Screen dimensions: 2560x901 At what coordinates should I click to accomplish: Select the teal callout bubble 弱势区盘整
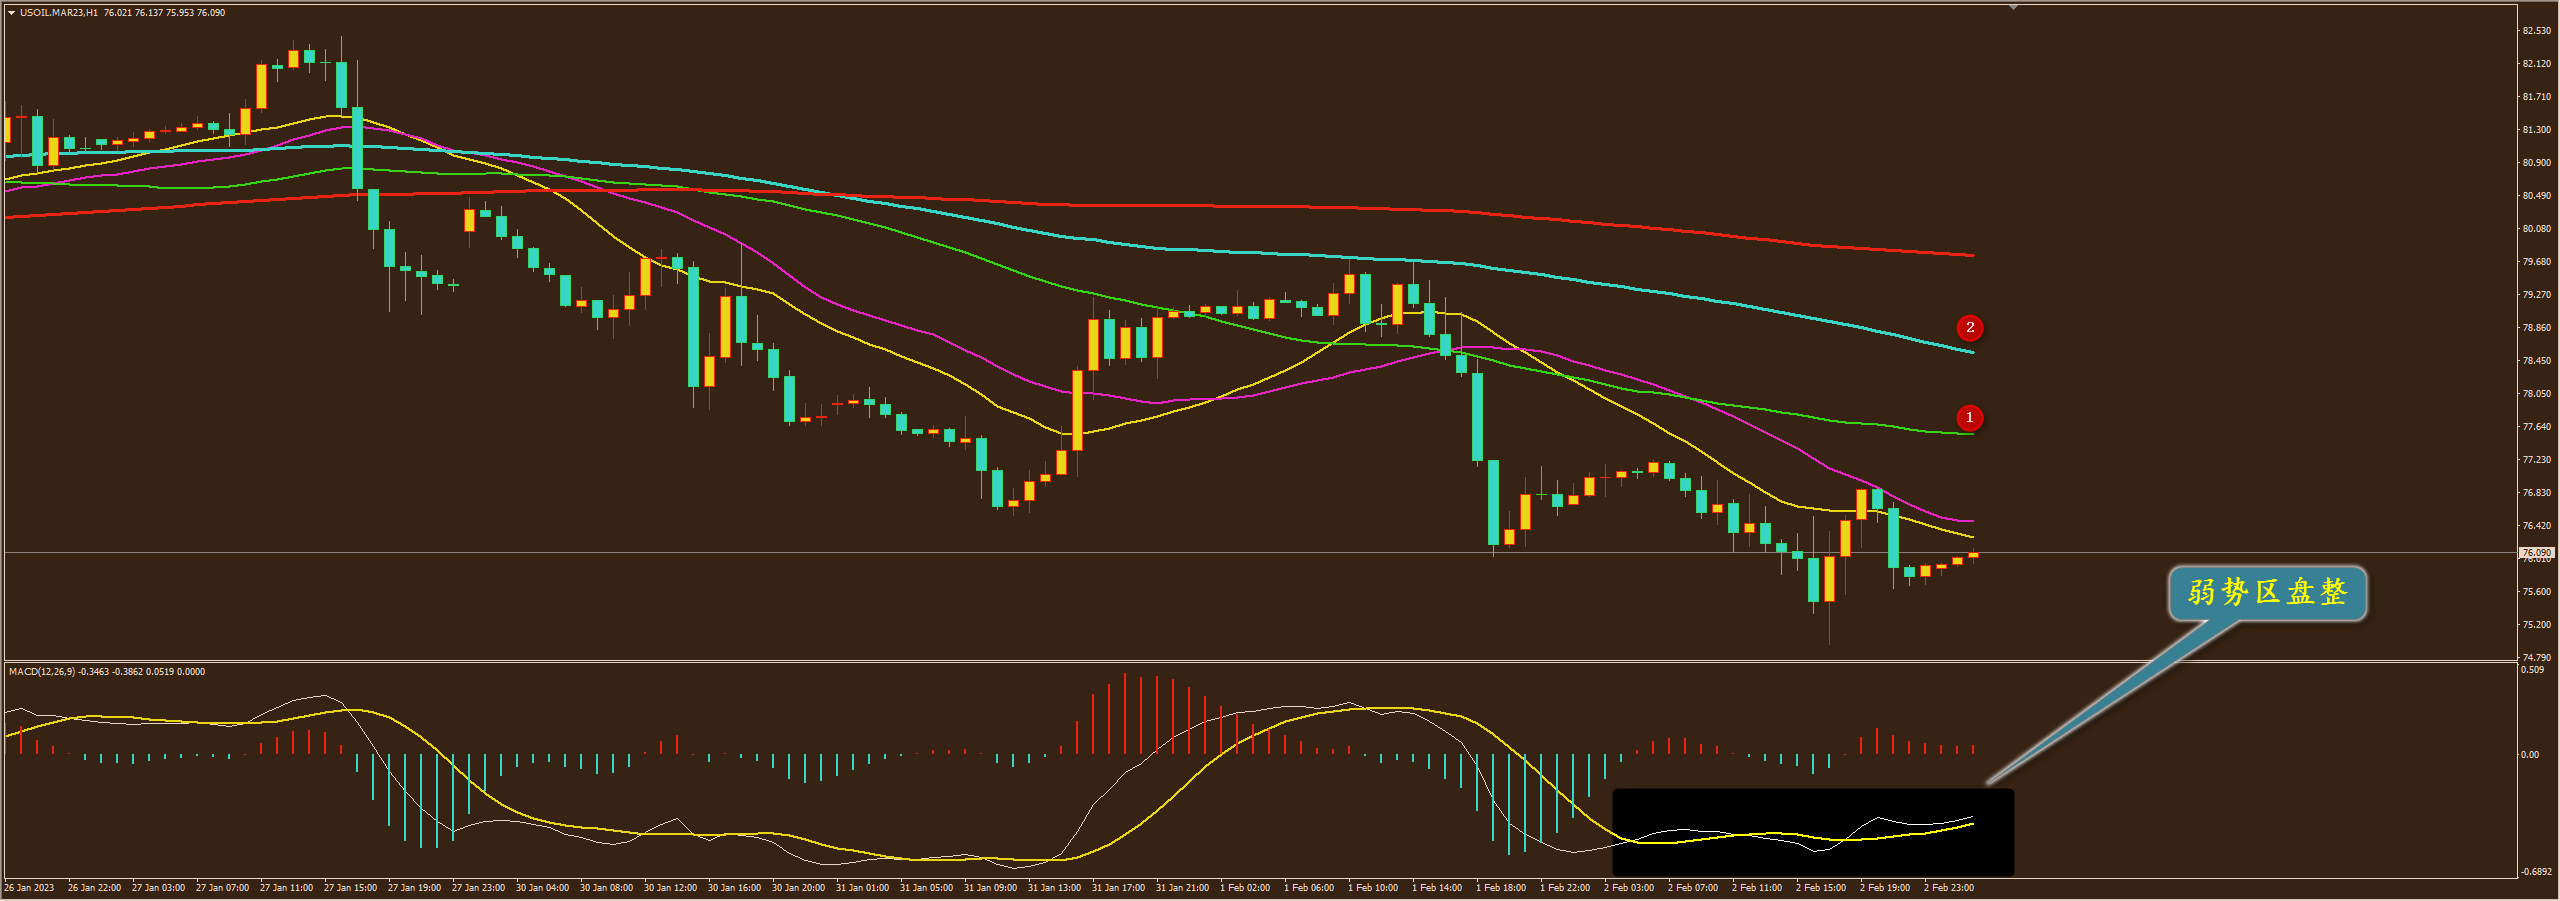coord(2266,593)
